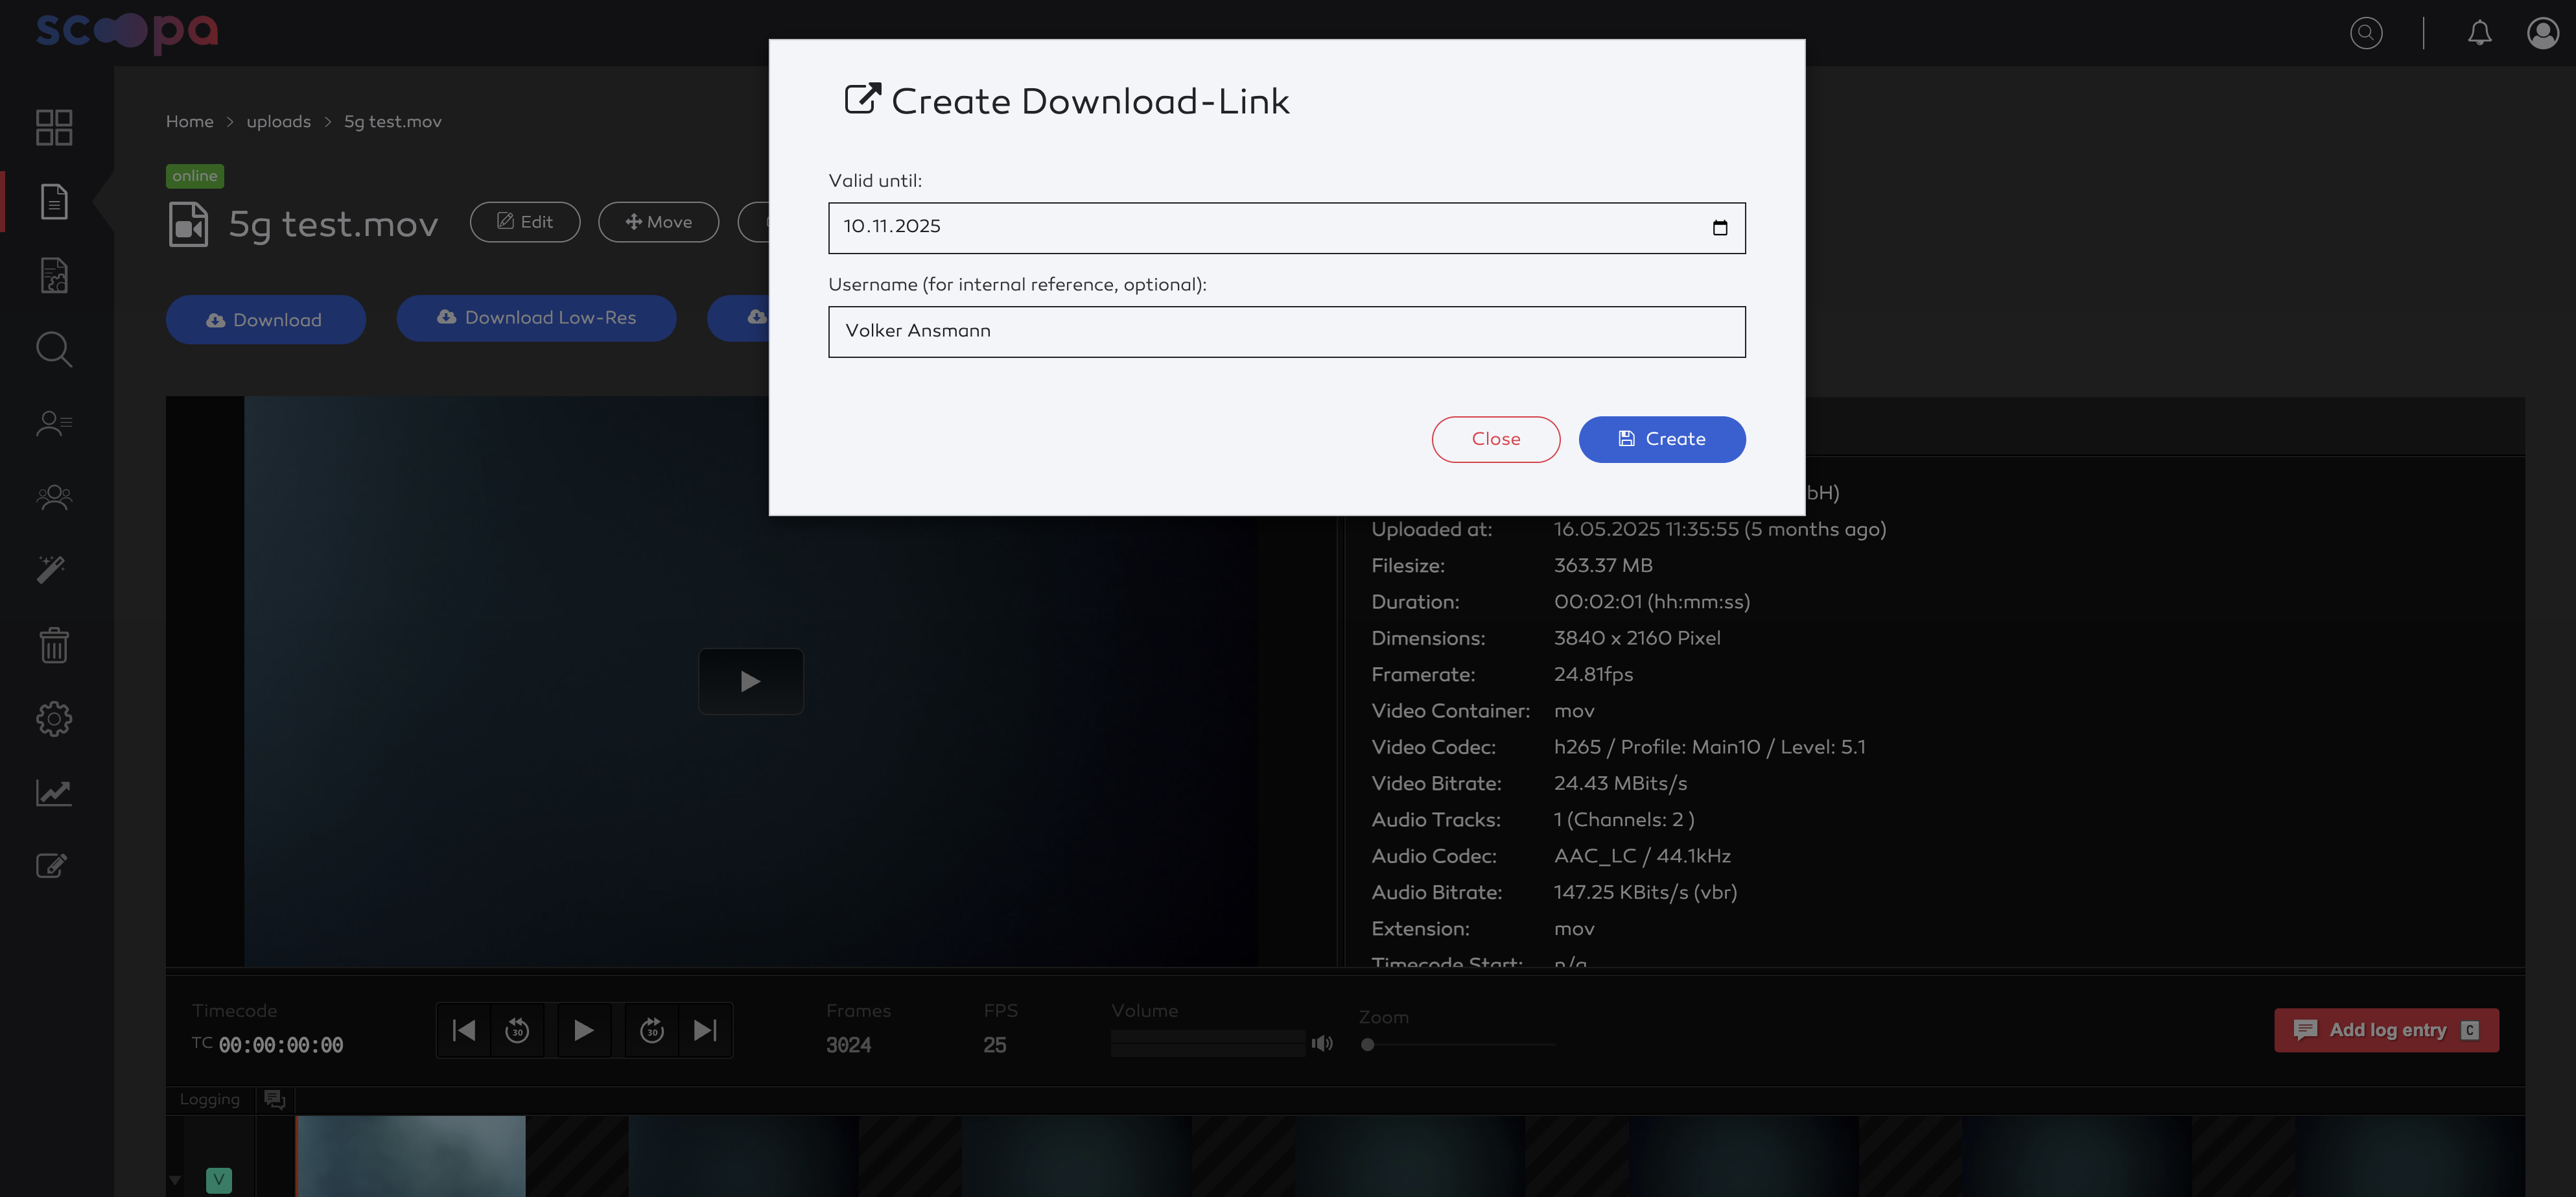This screenshot has height=1197, width=2576.
Task: Click the transport play button
Action: click(584, 1030)
